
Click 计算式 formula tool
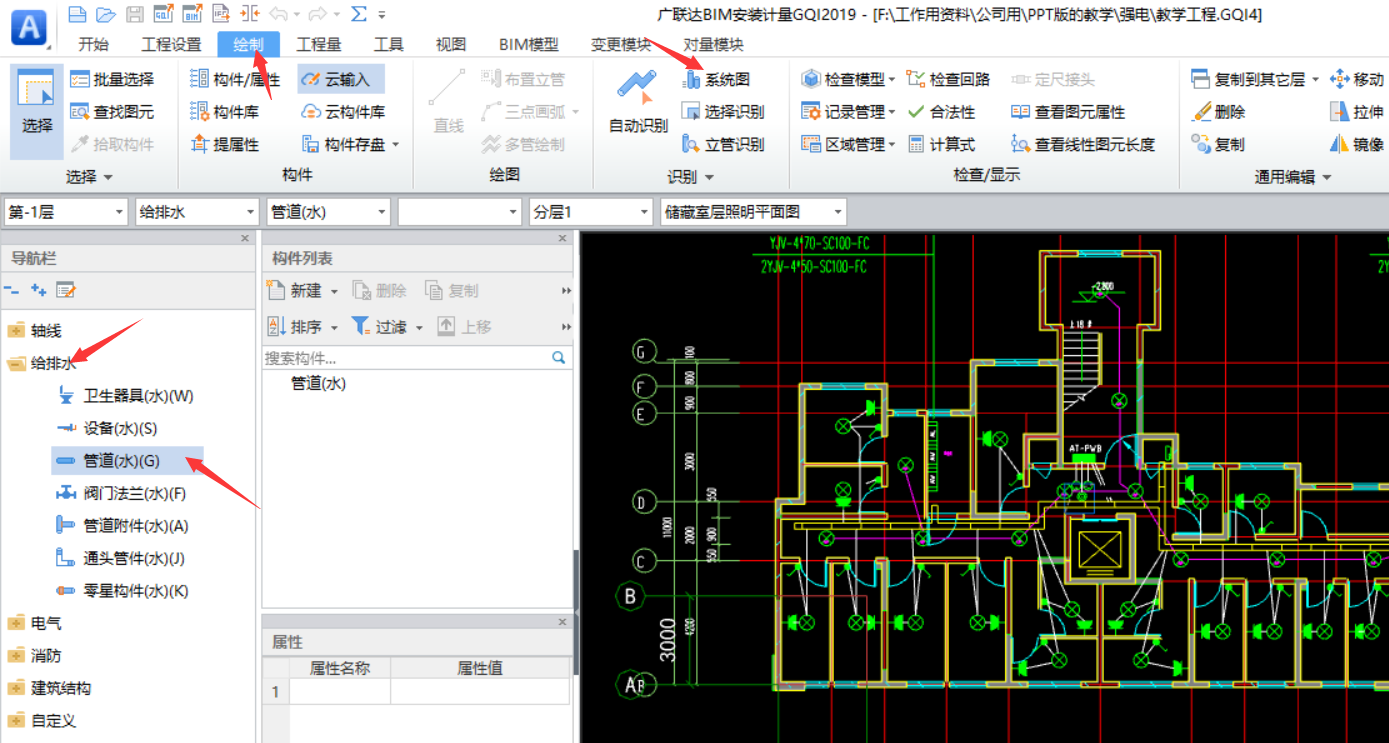pyautogui.click(x=941, y=144)
